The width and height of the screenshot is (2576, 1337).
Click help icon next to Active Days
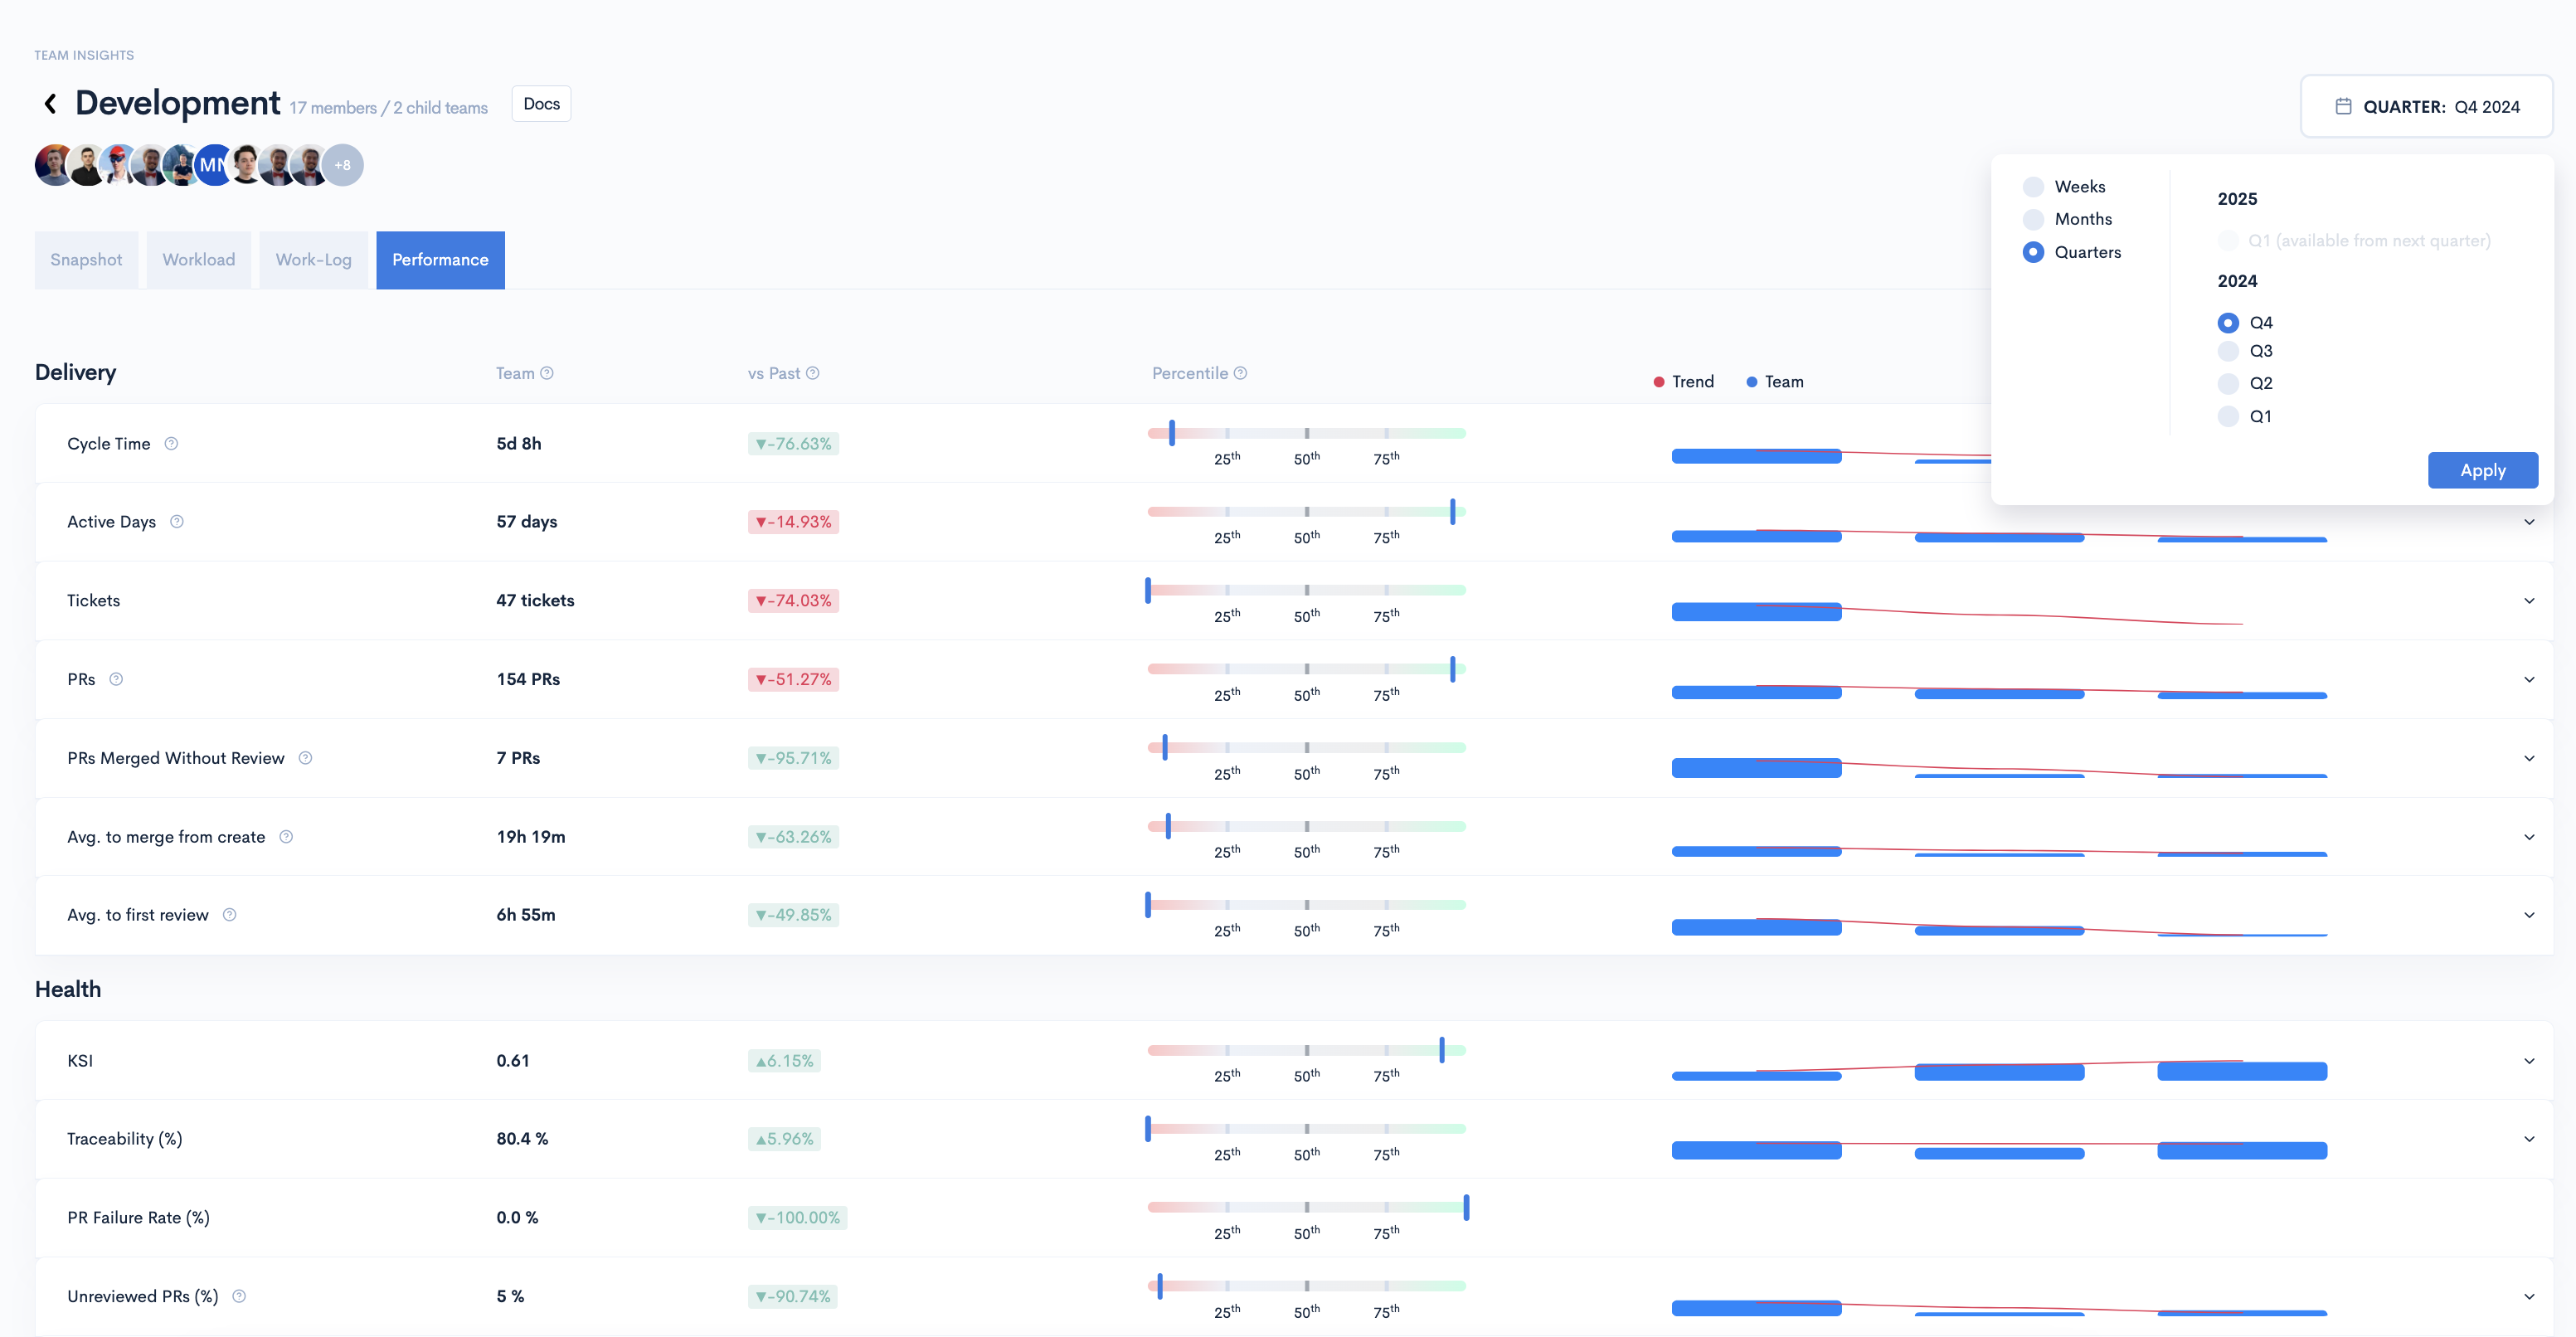[177, 522]
